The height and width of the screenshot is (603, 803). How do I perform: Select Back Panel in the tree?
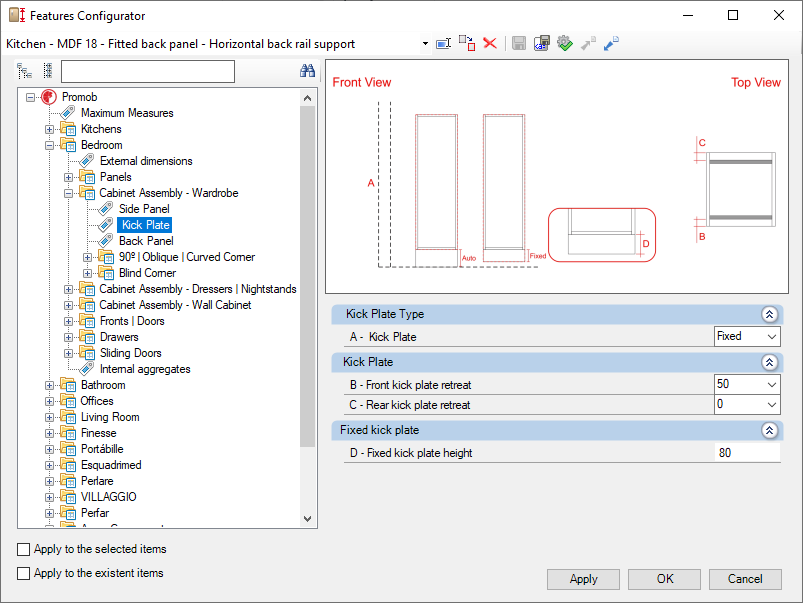[146, 241]
